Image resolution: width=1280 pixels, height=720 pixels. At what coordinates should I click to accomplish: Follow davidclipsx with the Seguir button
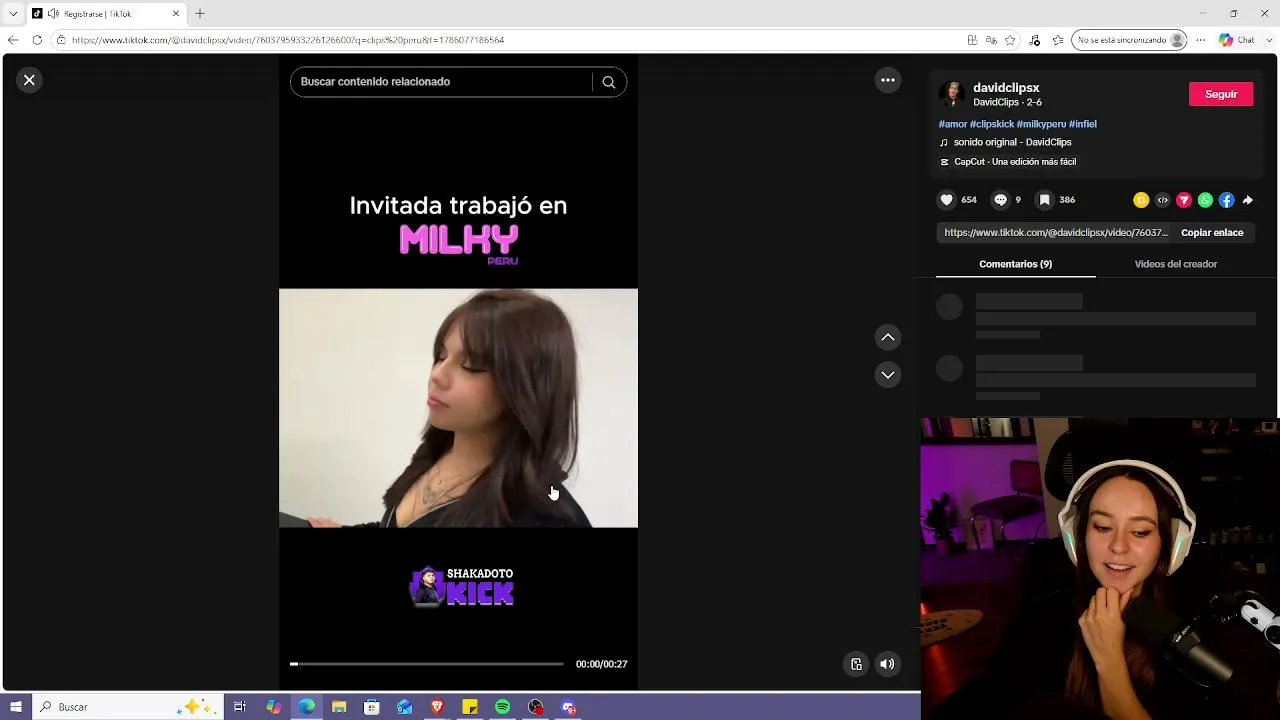point(1221,94)
